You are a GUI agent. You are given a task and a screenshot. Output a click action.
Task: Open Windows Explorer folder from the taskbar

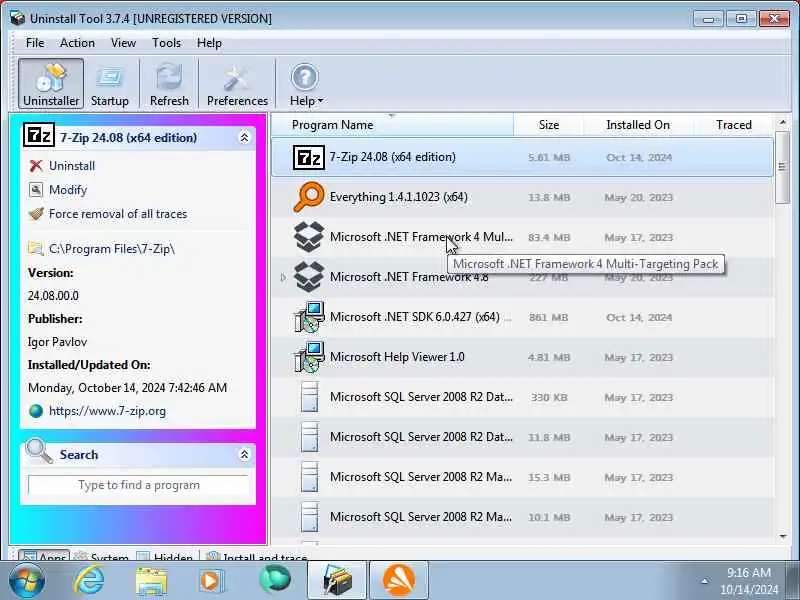151,581
